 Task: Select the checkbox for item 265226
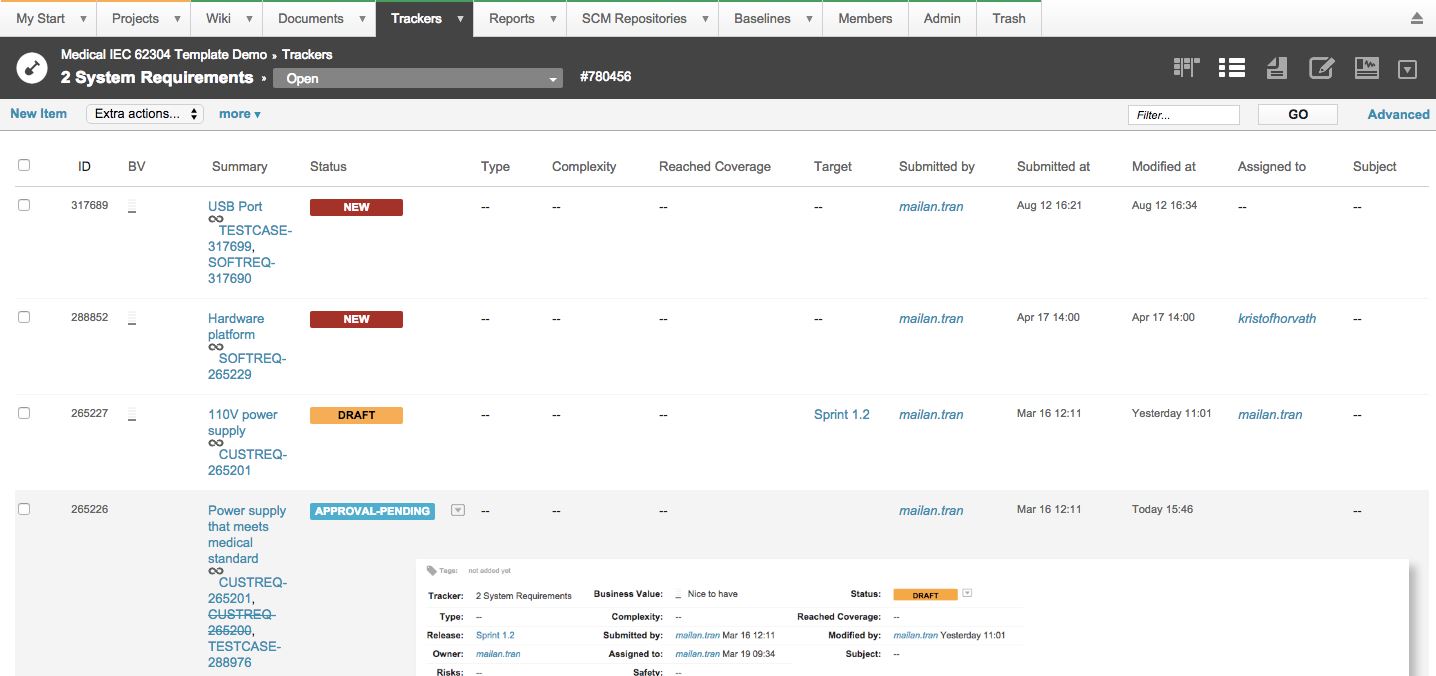click(24, 509)
